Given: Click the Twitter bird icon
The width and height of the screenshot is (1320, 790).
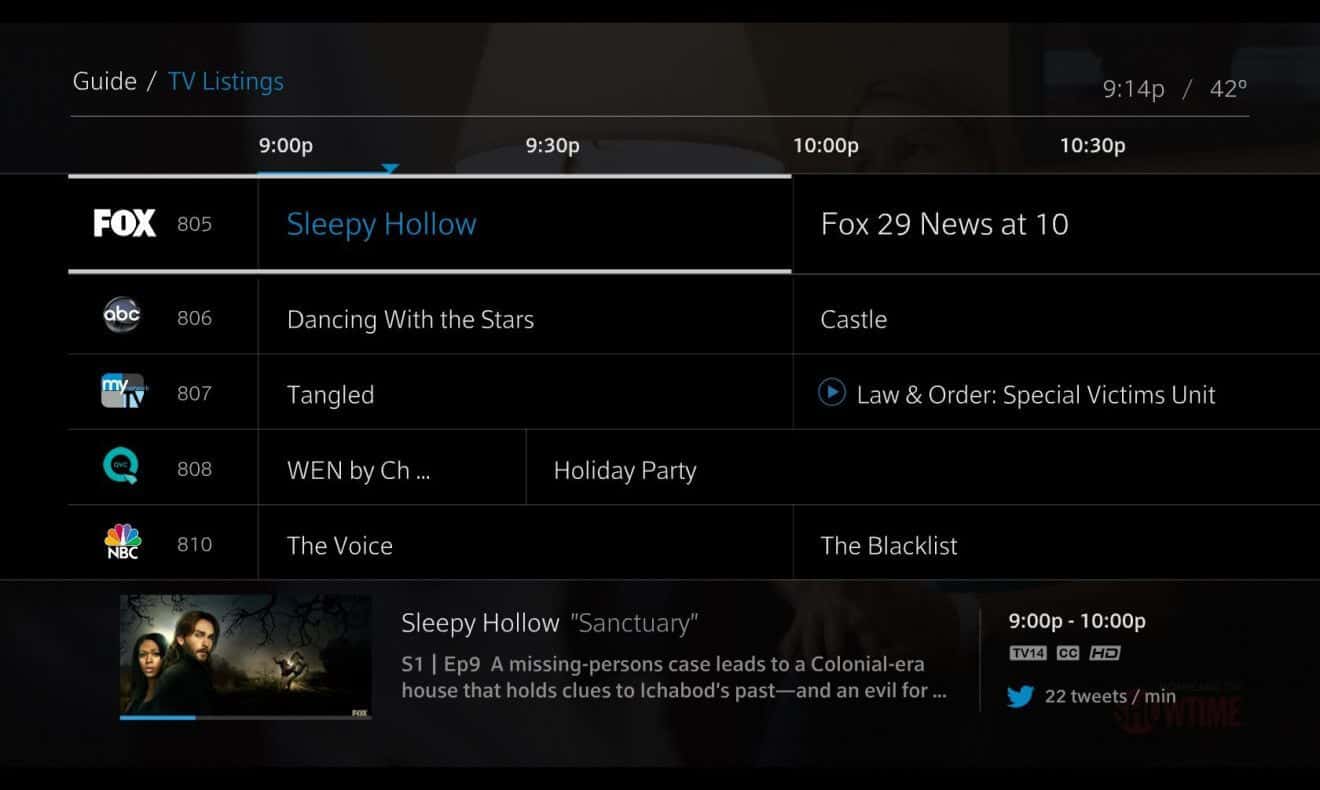Looking at the screenshot, I should click(x=1020, y=696).
